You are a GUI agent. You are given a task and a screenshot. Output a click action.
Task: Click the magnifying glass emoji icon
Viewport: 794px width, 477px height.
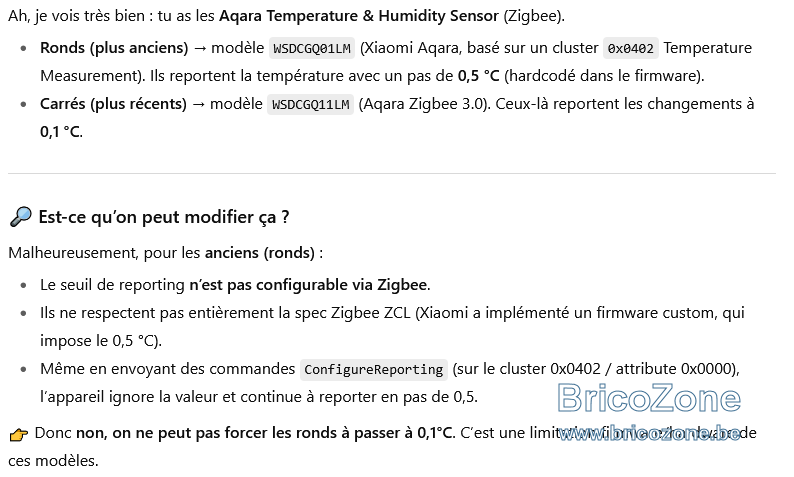click(x=20, y=217)
